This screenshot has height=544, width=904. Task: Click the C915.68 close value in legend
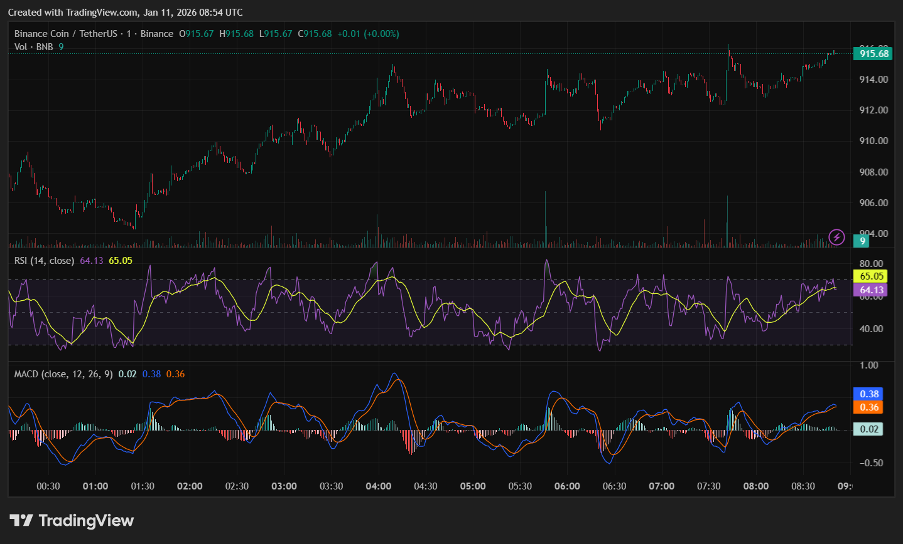point(317,34)
